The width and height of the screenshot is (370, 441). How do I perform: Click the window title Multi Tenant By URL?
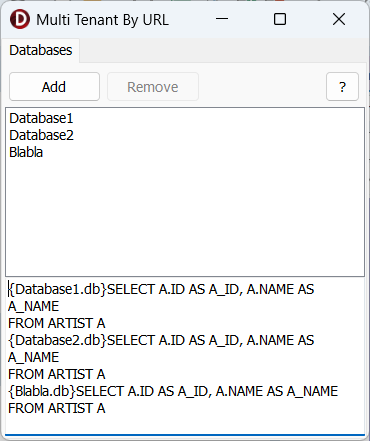pos(102,20)
